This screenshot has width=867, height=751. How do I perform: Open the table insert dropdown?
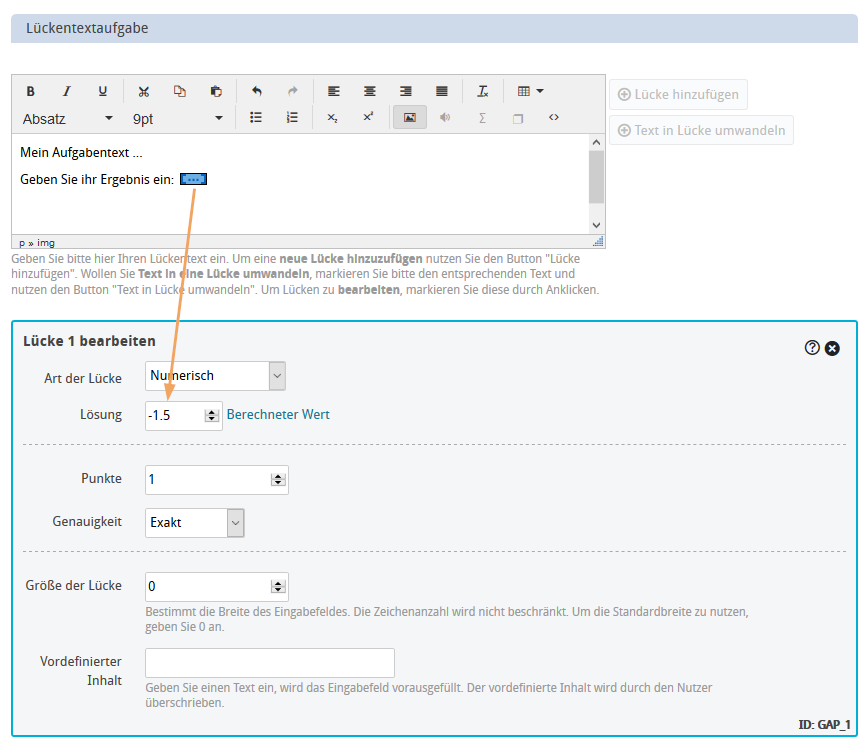point(530,91)
